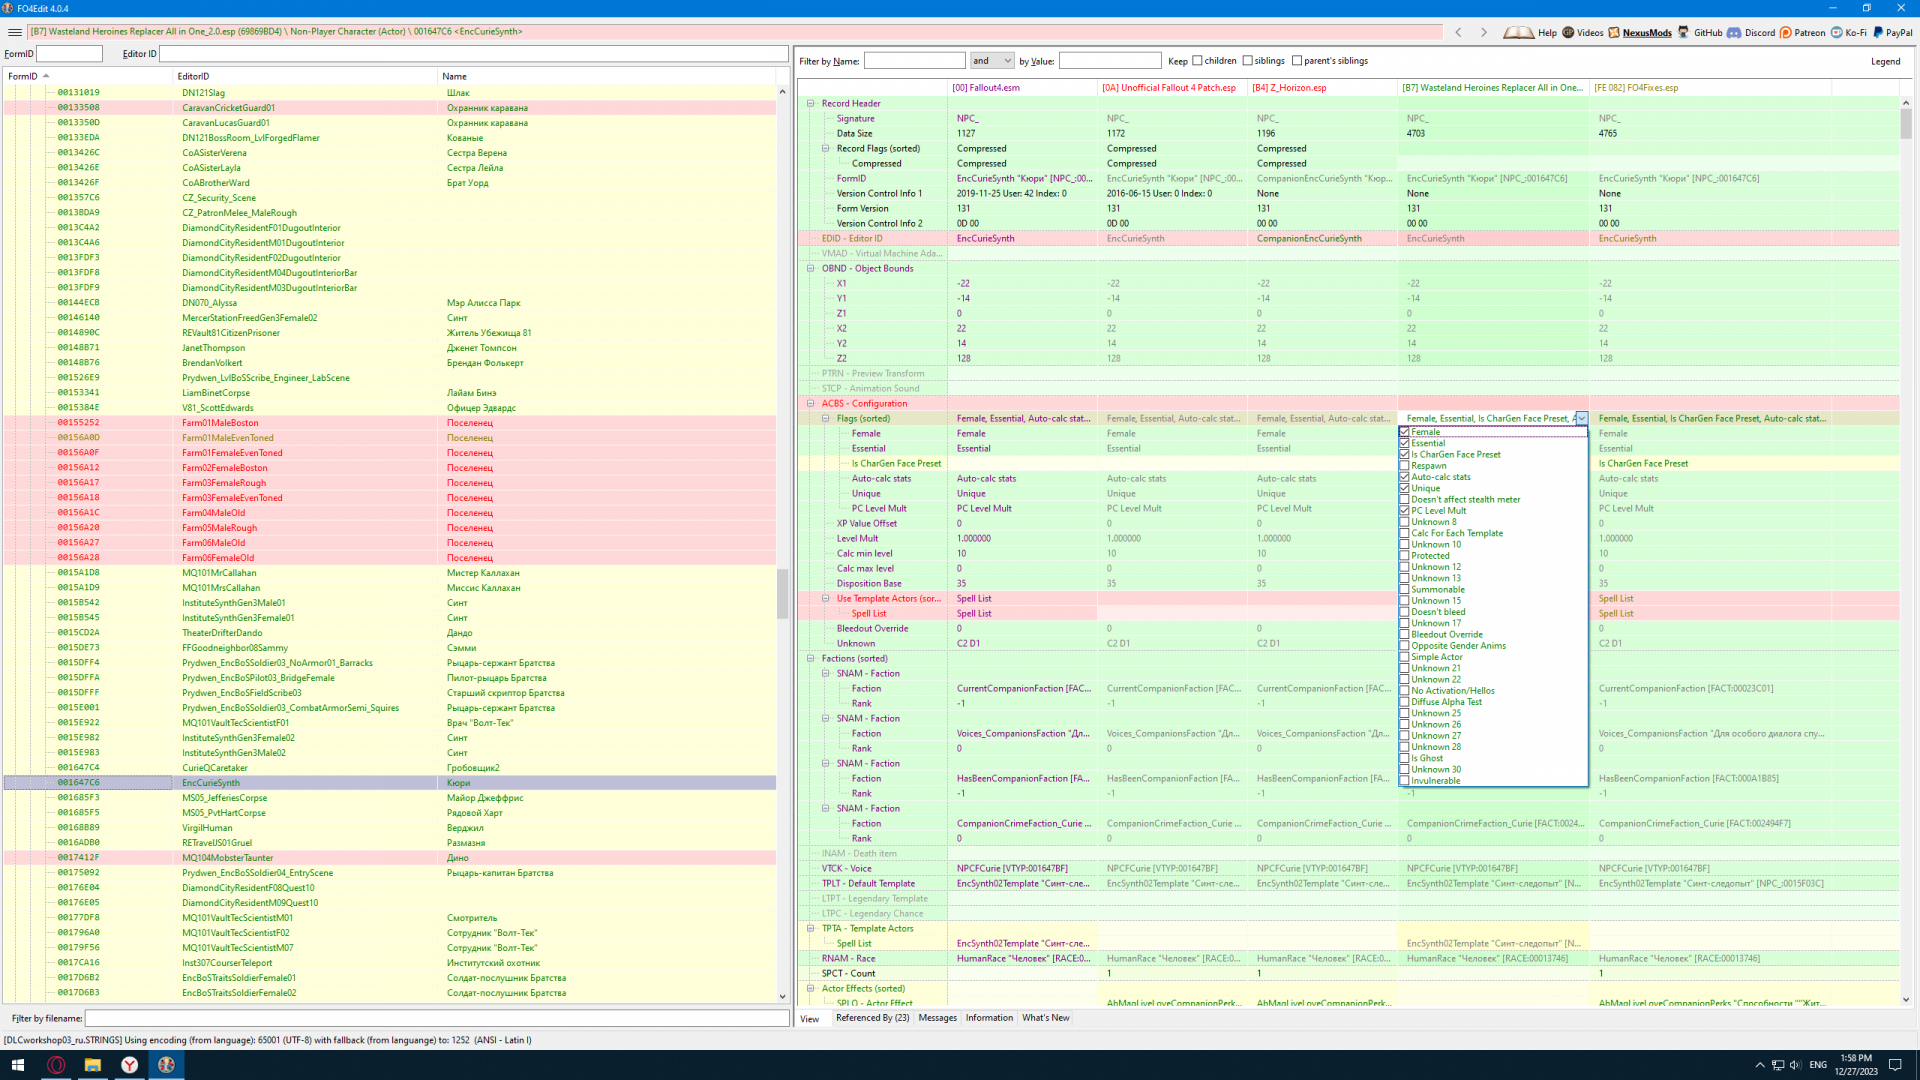Switch to the Referenced By (23) tab
Viewport: 1920px width, 1080px height.
872,1018
